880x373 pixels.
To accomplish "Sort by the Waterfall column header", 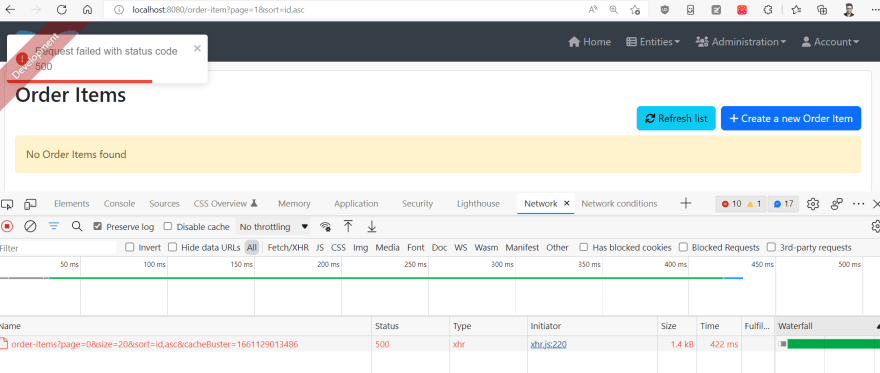I will click(x=827, y=326).
